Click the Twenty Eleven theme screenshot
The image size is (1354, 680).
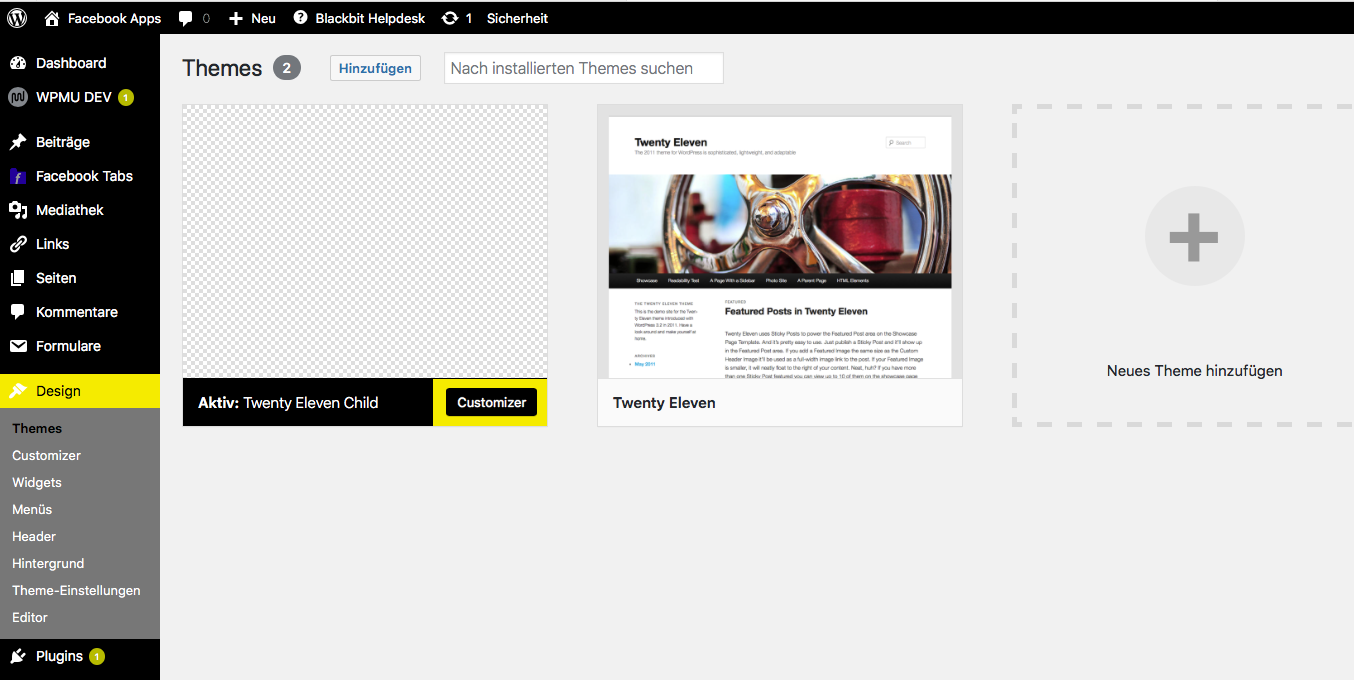(780, 242)
